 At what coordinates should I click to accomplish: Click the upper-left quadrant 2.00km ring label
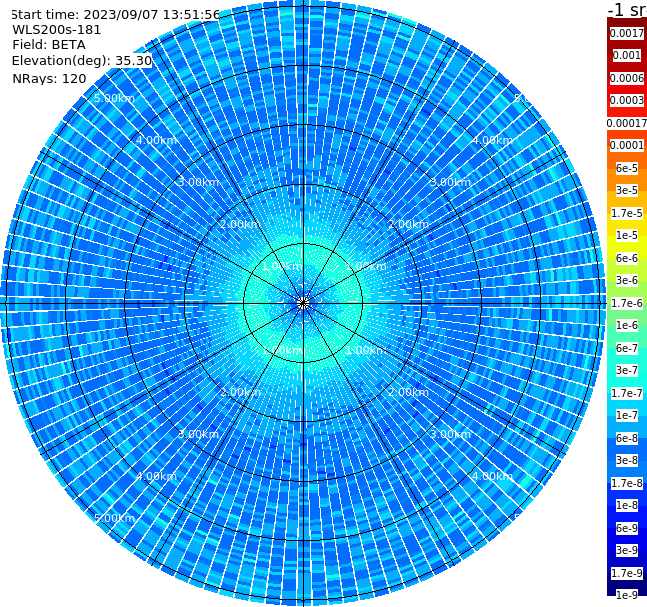click(x=241, y=224)
